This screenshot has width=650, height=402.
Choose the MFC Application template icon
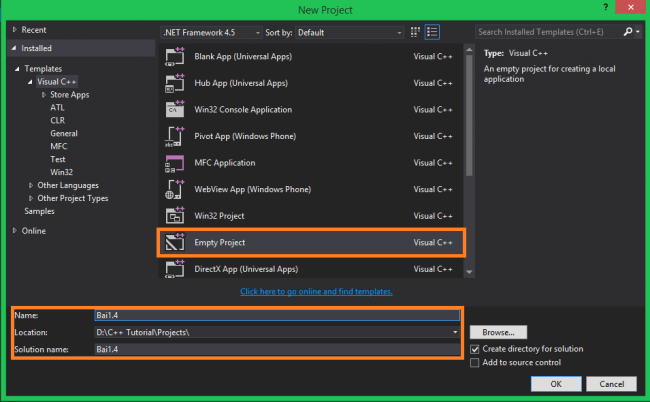[x=175, y=163]
